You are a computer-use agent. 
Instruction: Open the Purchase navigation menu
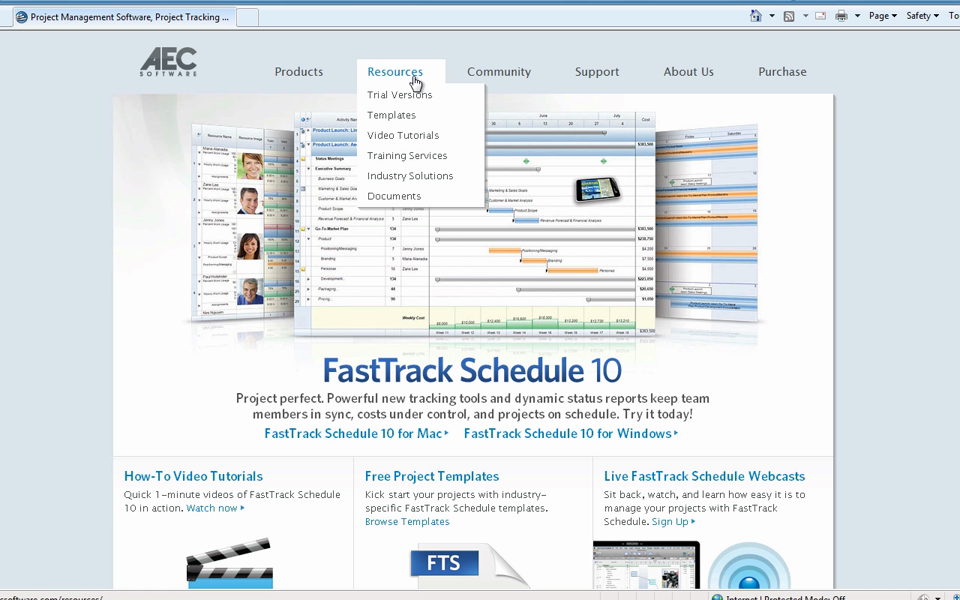[x=782, y=72]
